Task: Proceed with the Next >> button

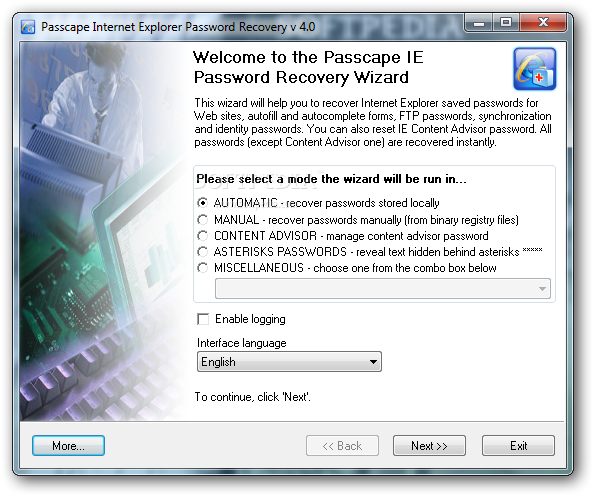Action: 429,446
